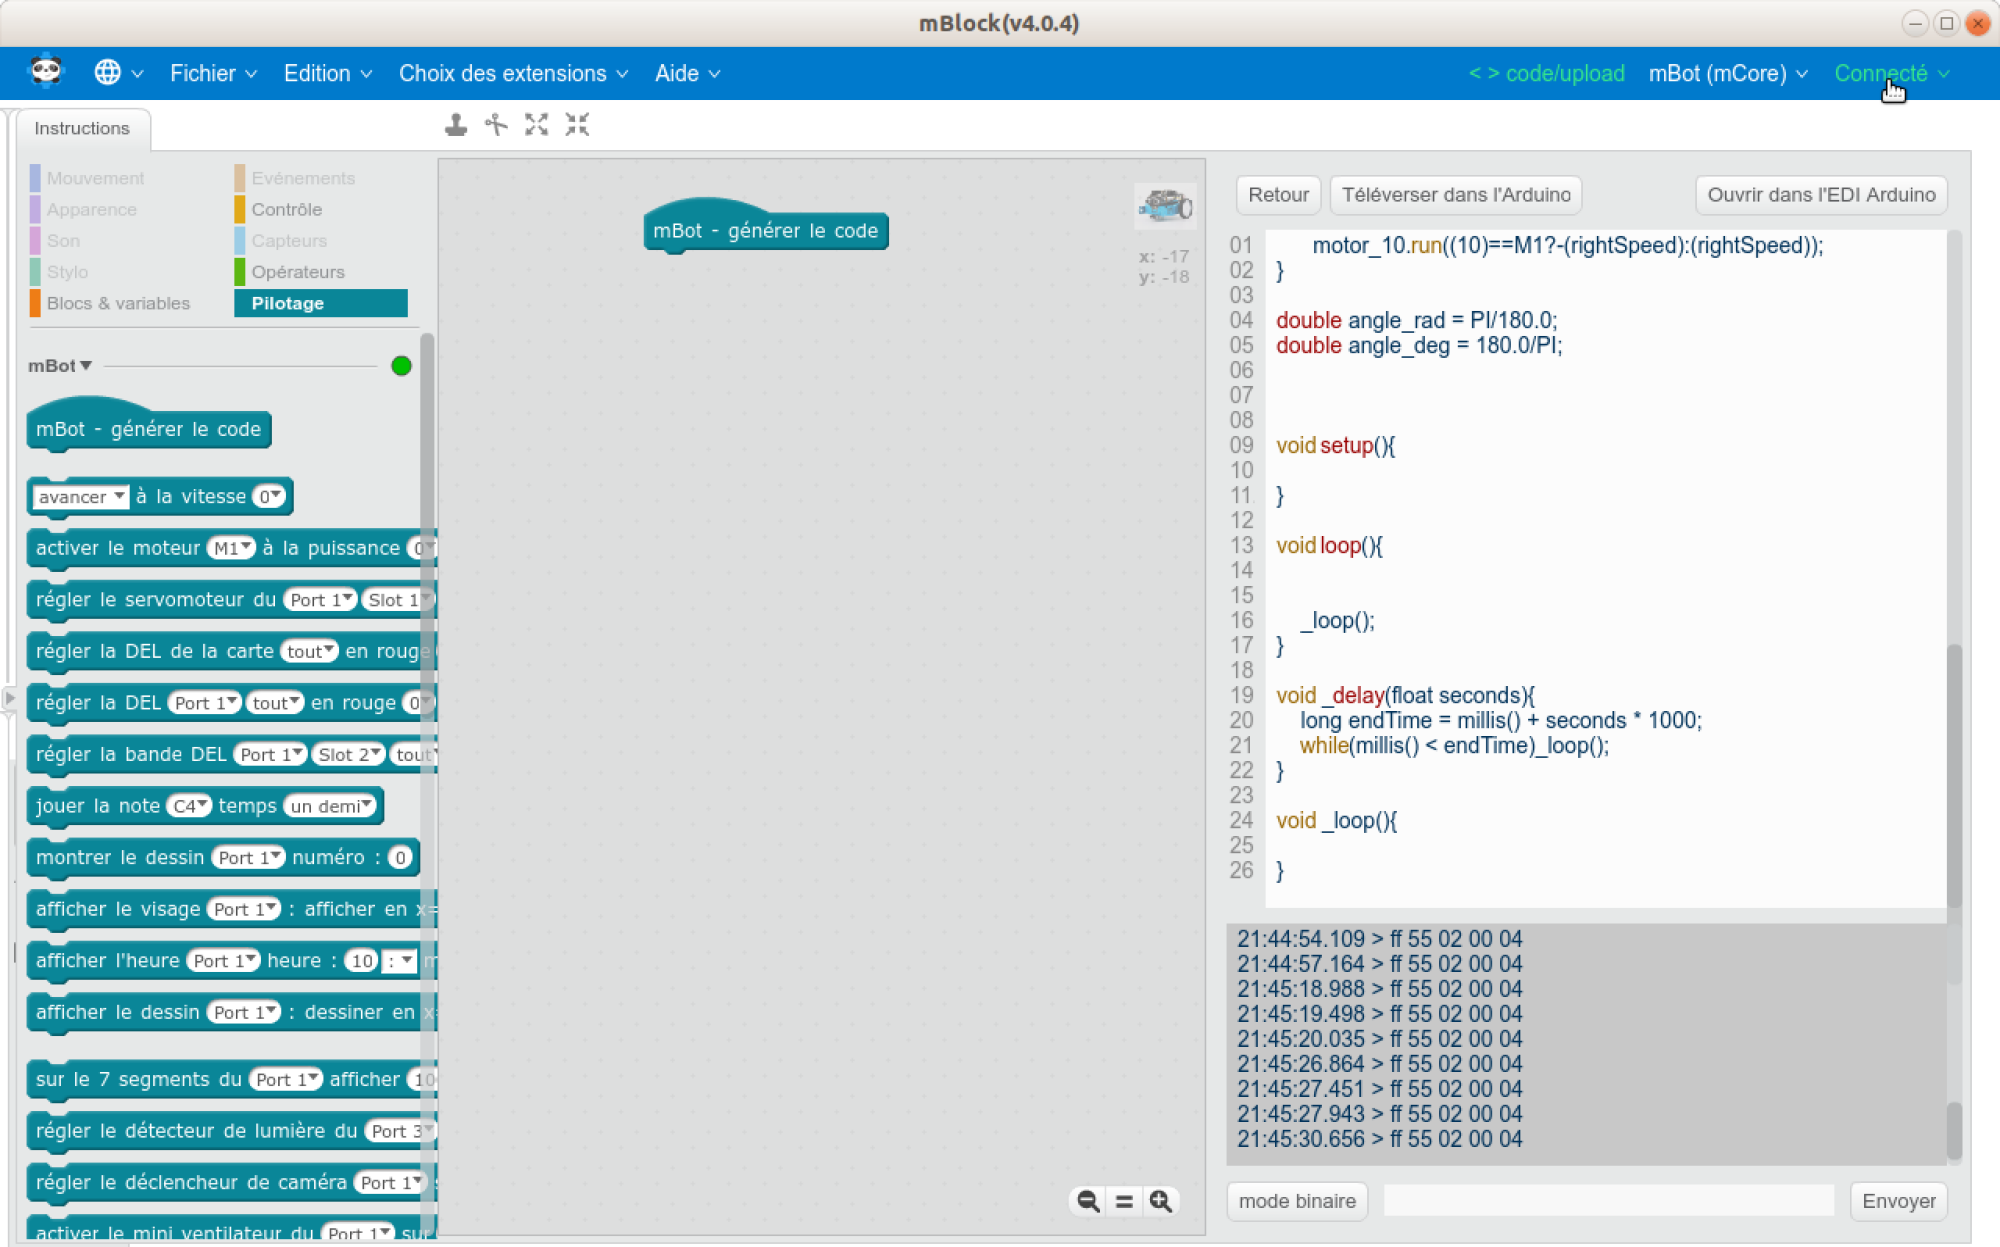Screen dimensions: 2000x1247
Task: Open the M1 motor dropdown
Action: pyautogui.click(x=231, y=548)
